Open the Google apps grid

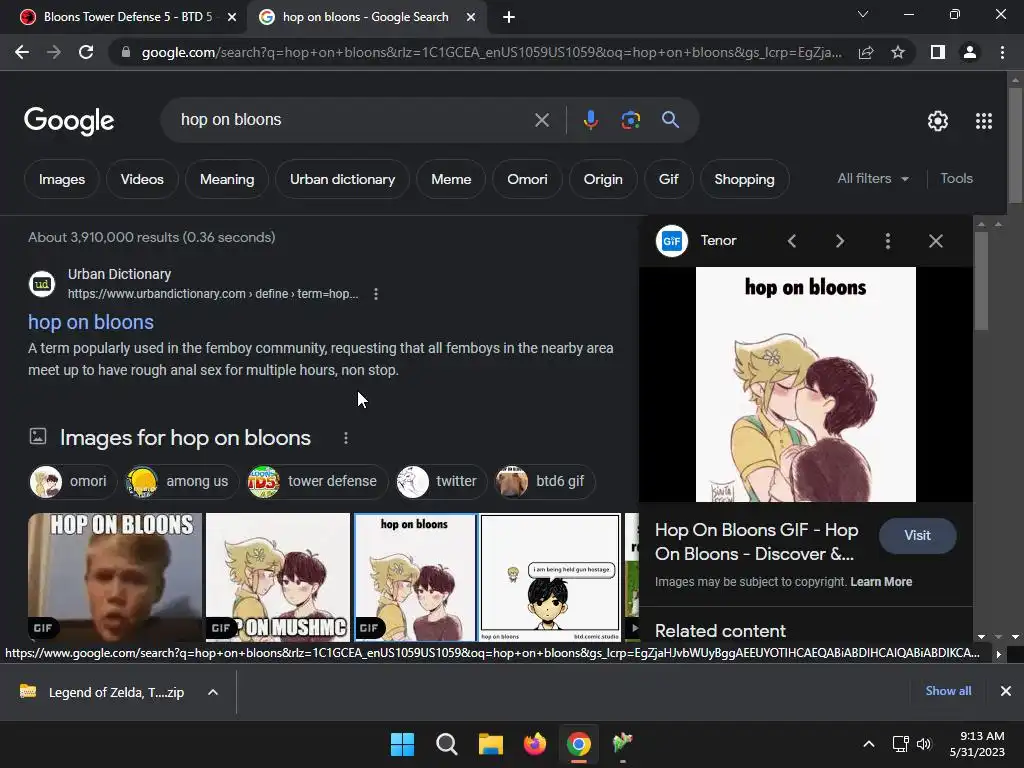984,121
